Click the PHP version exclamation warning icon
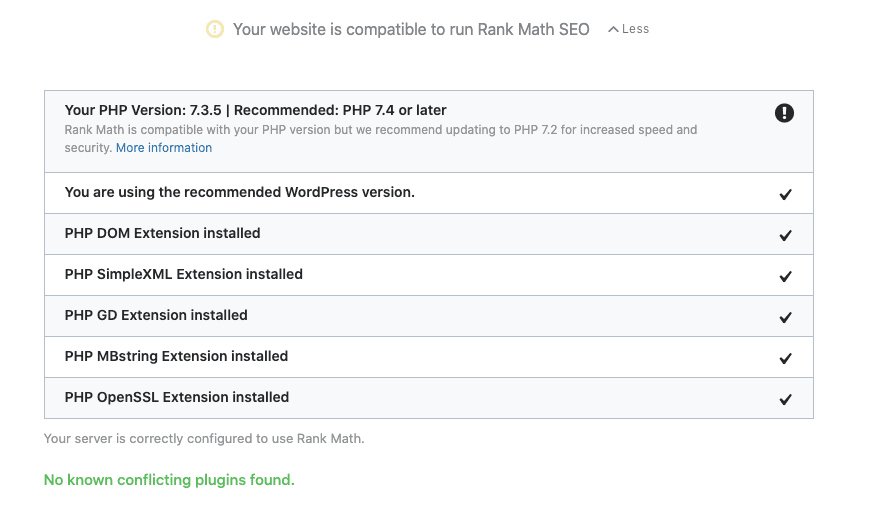The height and width of the screenshot is (512, 872). click(785, 113)
